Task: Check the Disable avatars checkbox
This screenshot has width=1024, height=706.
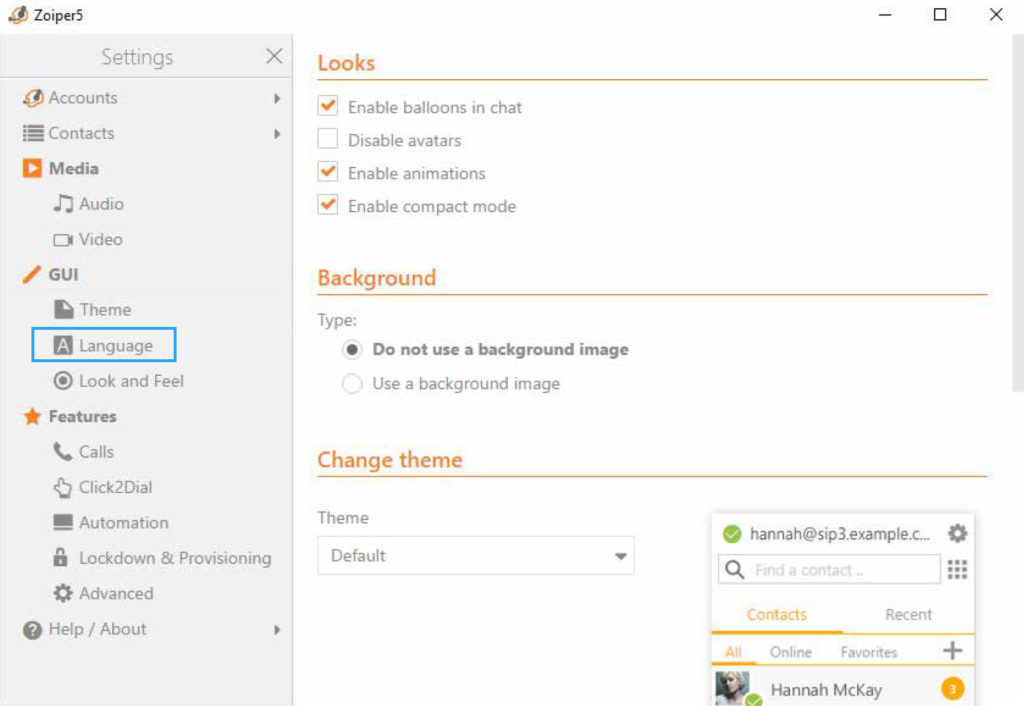Action: (x=328, y=139)
